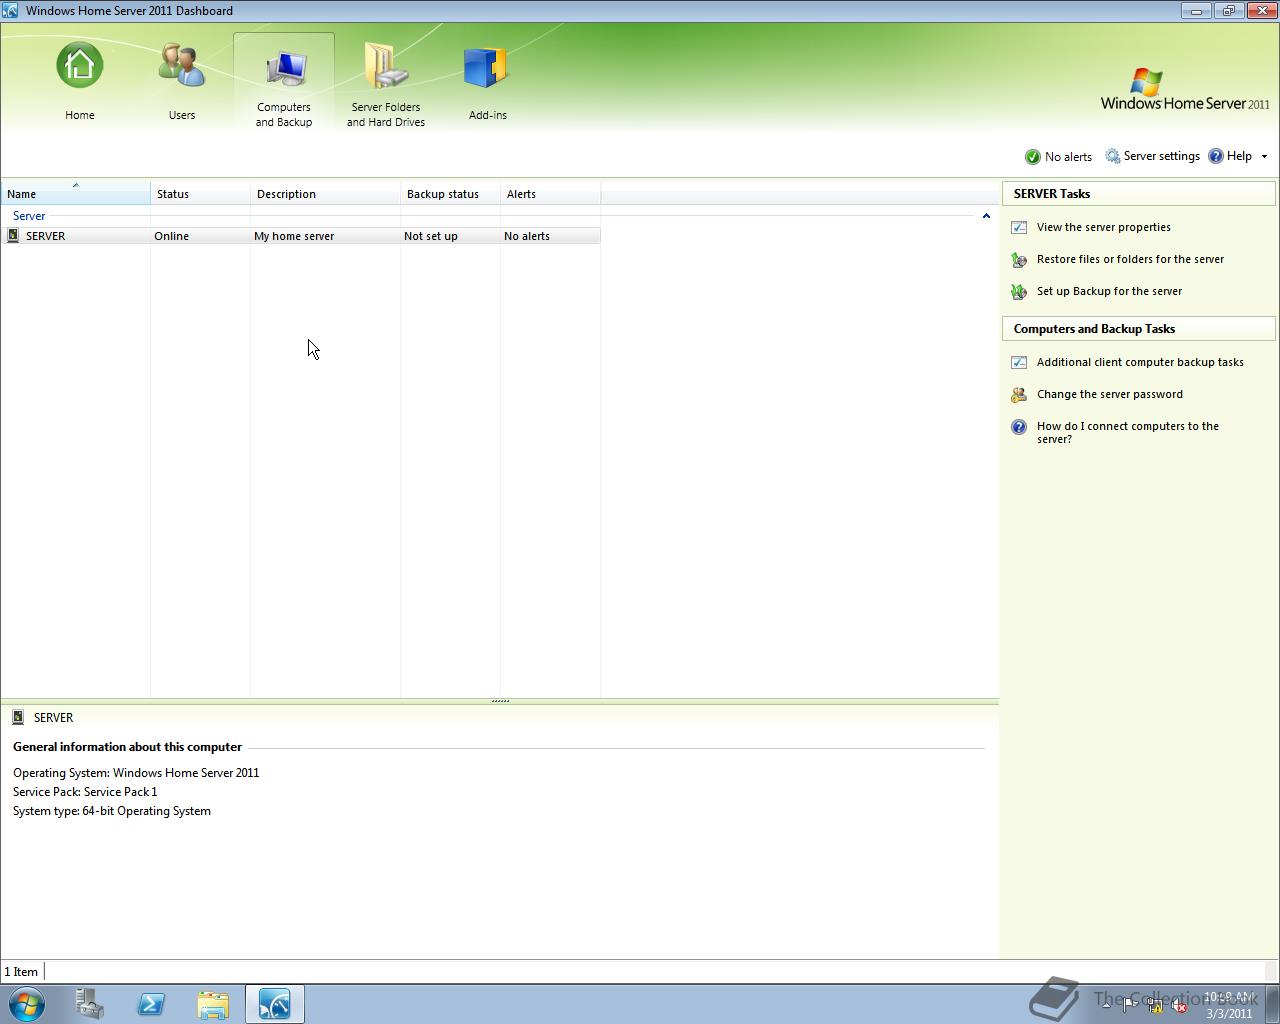Sort by the Alerts column header

click(550, 194)
